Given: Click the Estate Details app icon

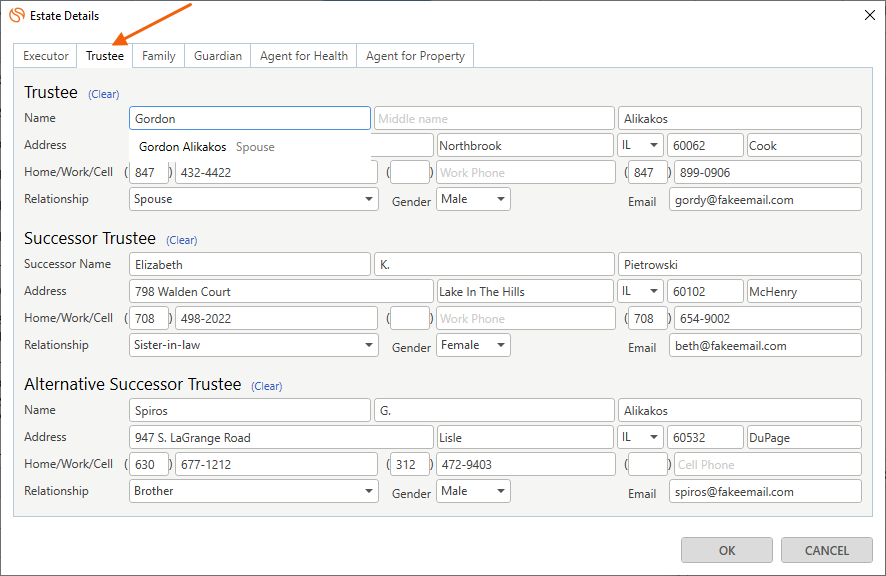Looking at the screenshot, I should tap(16, 14).
